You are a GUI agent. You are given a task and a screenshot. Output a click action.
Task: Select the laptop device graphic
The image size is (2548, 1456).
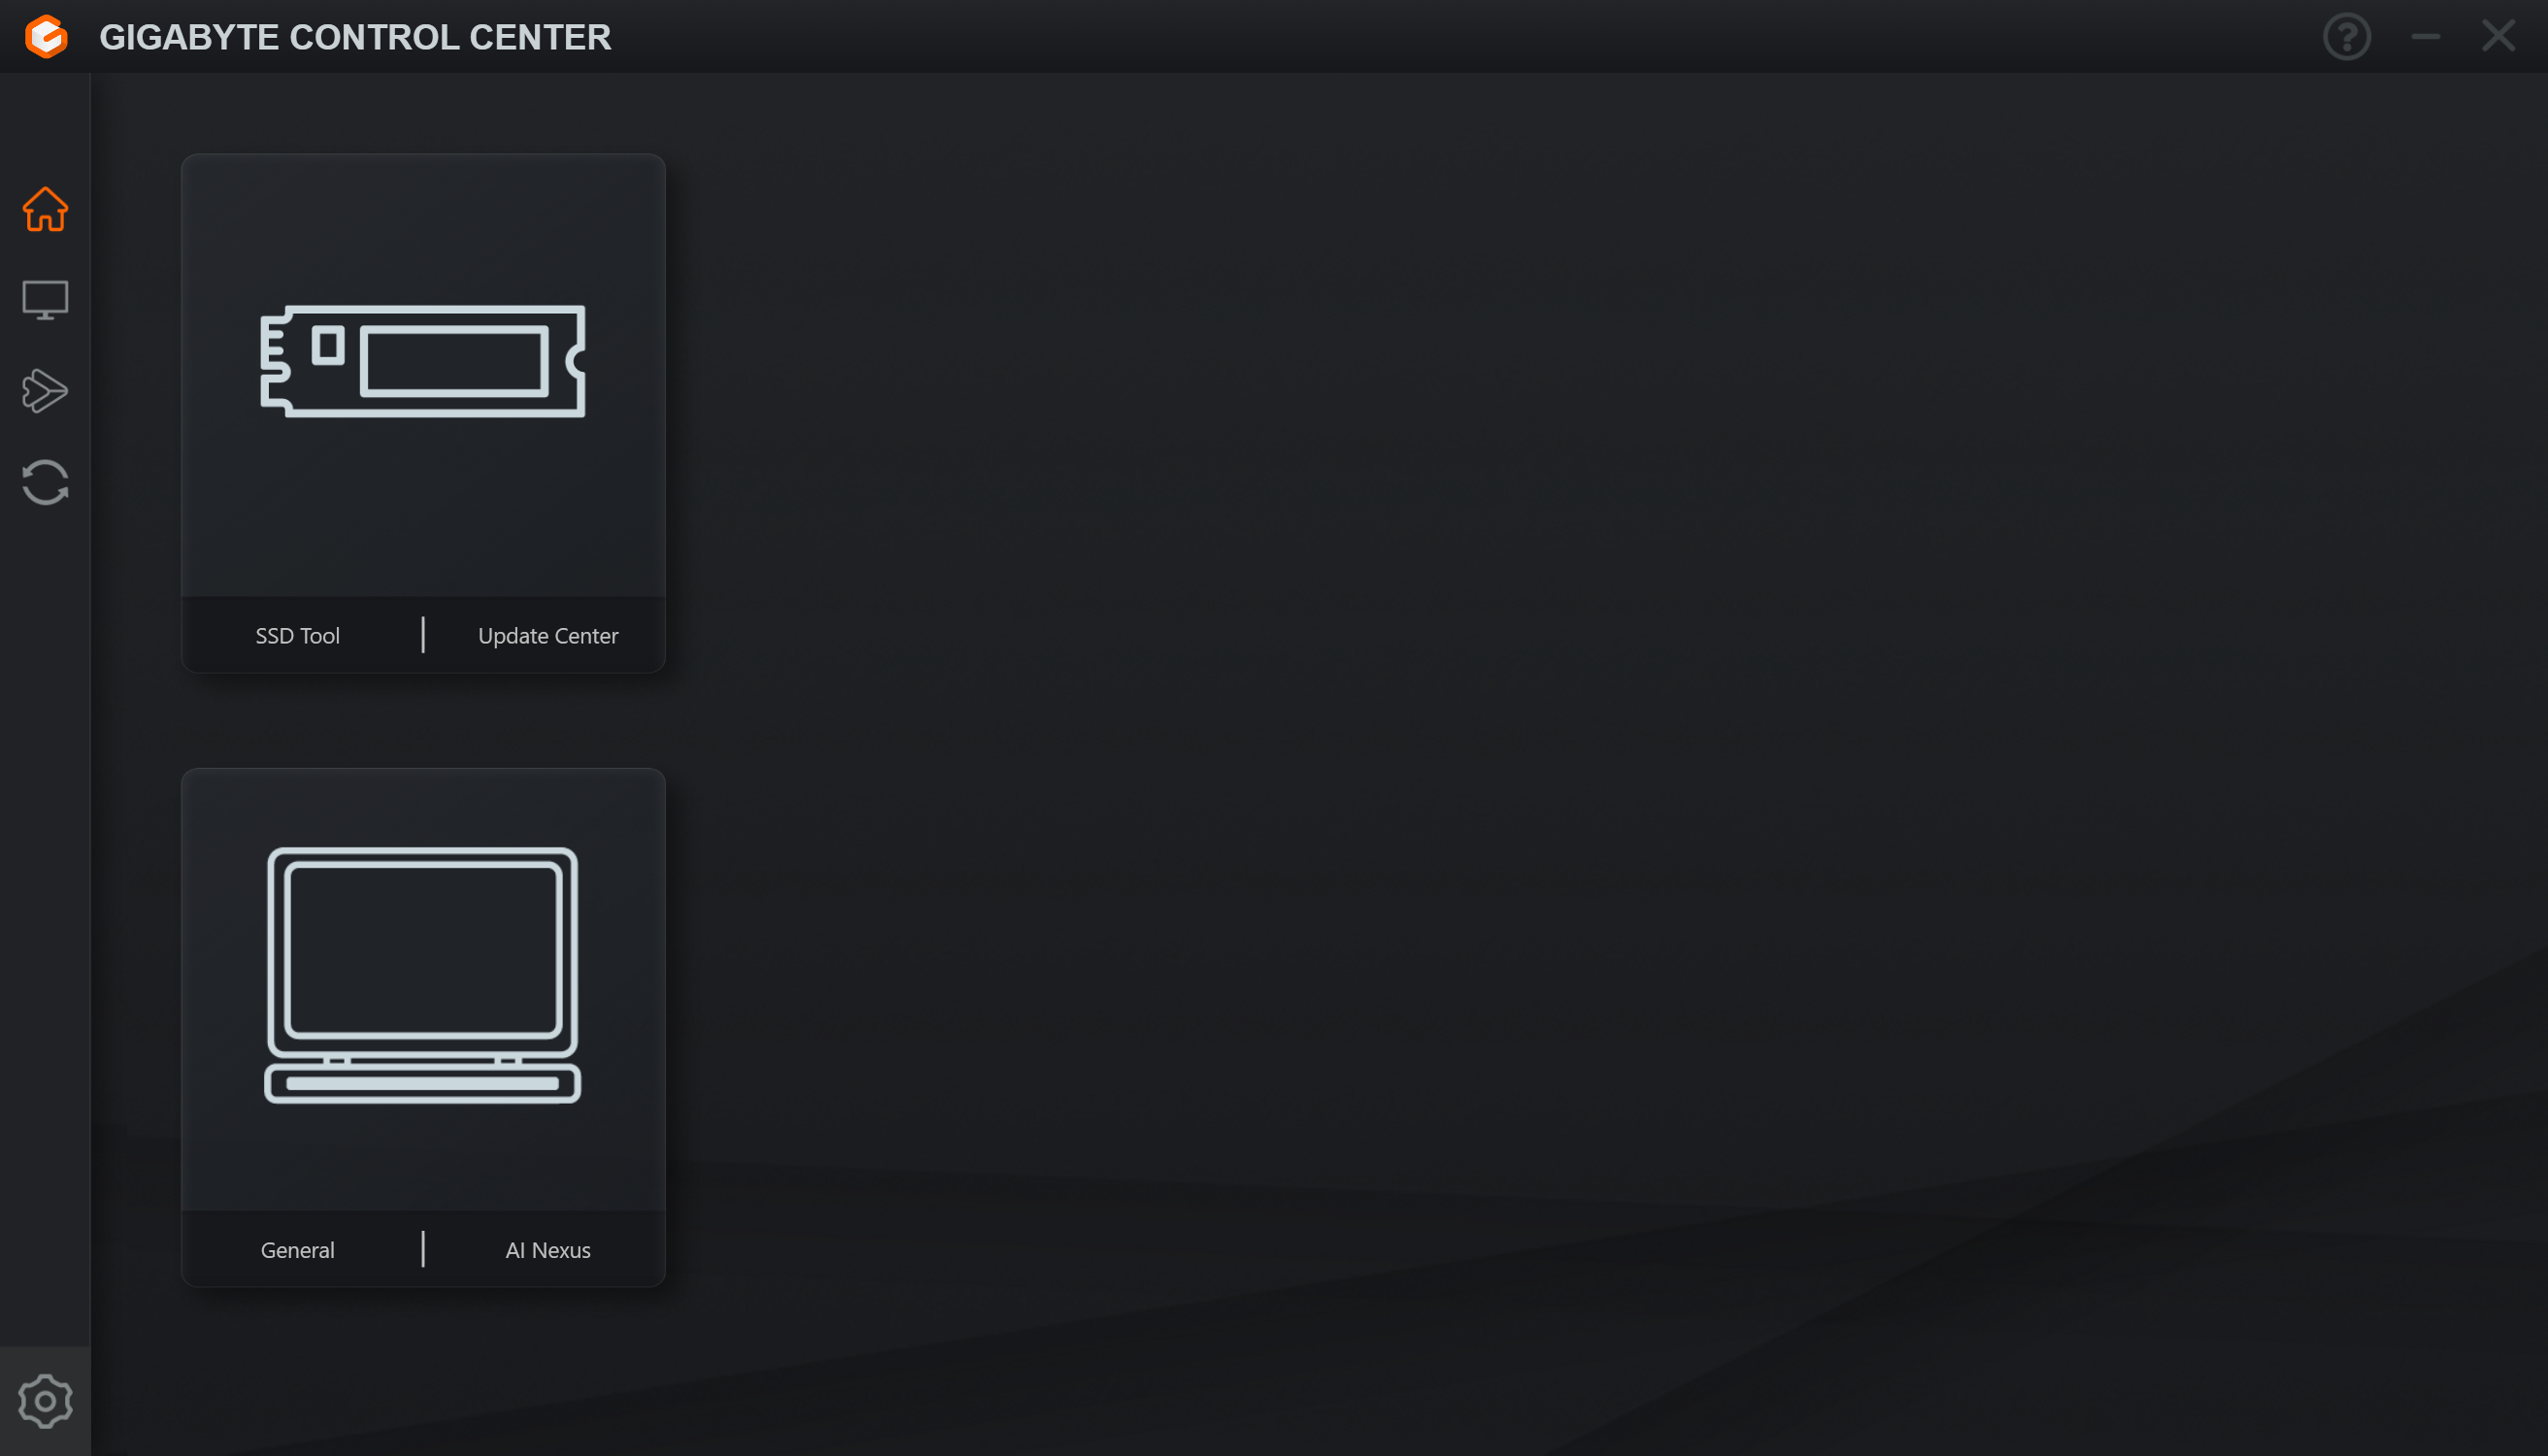[423, 975]
